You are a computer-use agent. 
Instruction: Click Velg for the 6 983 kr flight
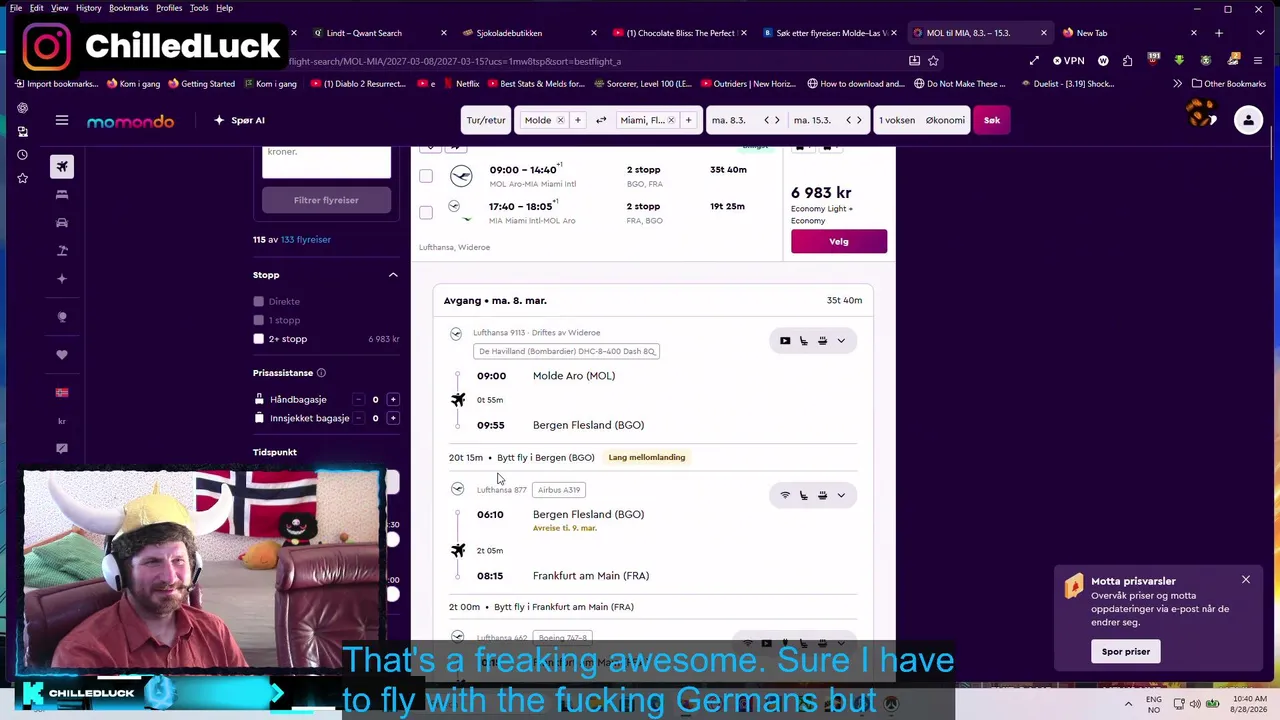click(x=839, y=241)
